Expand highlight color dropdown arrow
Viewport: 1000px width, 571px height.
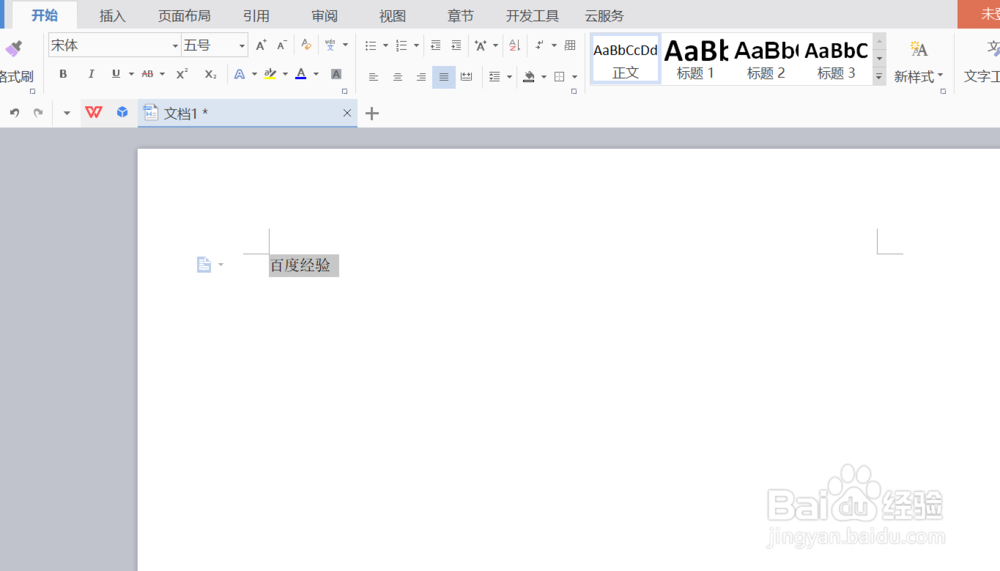(285, 74)
